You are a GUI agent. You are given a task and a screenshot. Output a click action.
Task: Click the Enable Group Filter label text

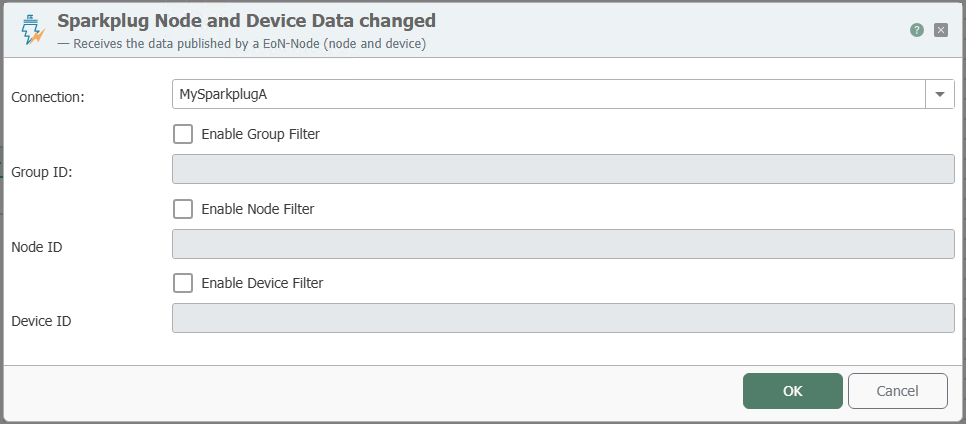(x=261, y=134)
